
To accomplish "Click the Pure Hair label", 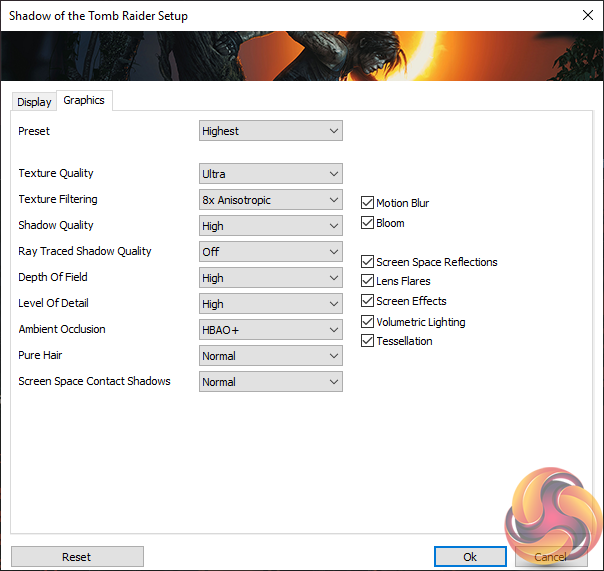I will point(40,355).
